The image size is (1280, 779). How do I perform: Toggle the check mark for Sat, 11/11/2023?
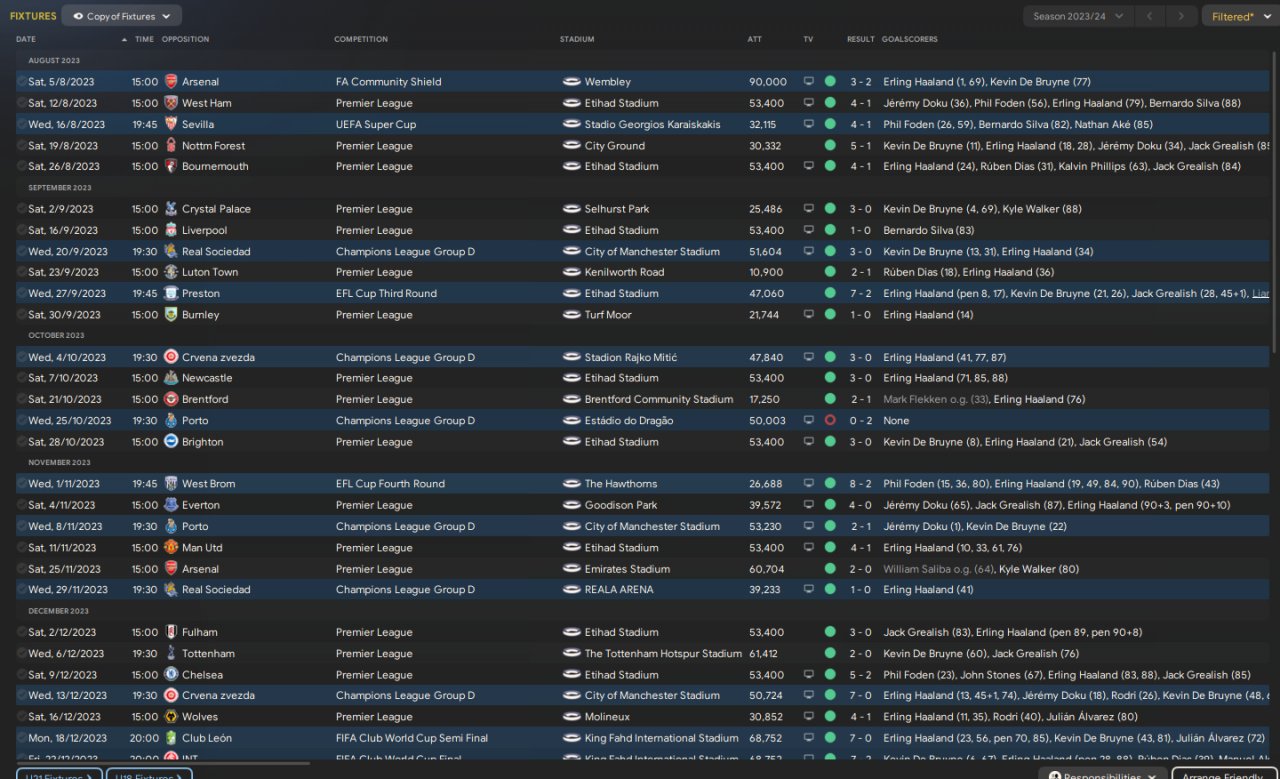22,547
